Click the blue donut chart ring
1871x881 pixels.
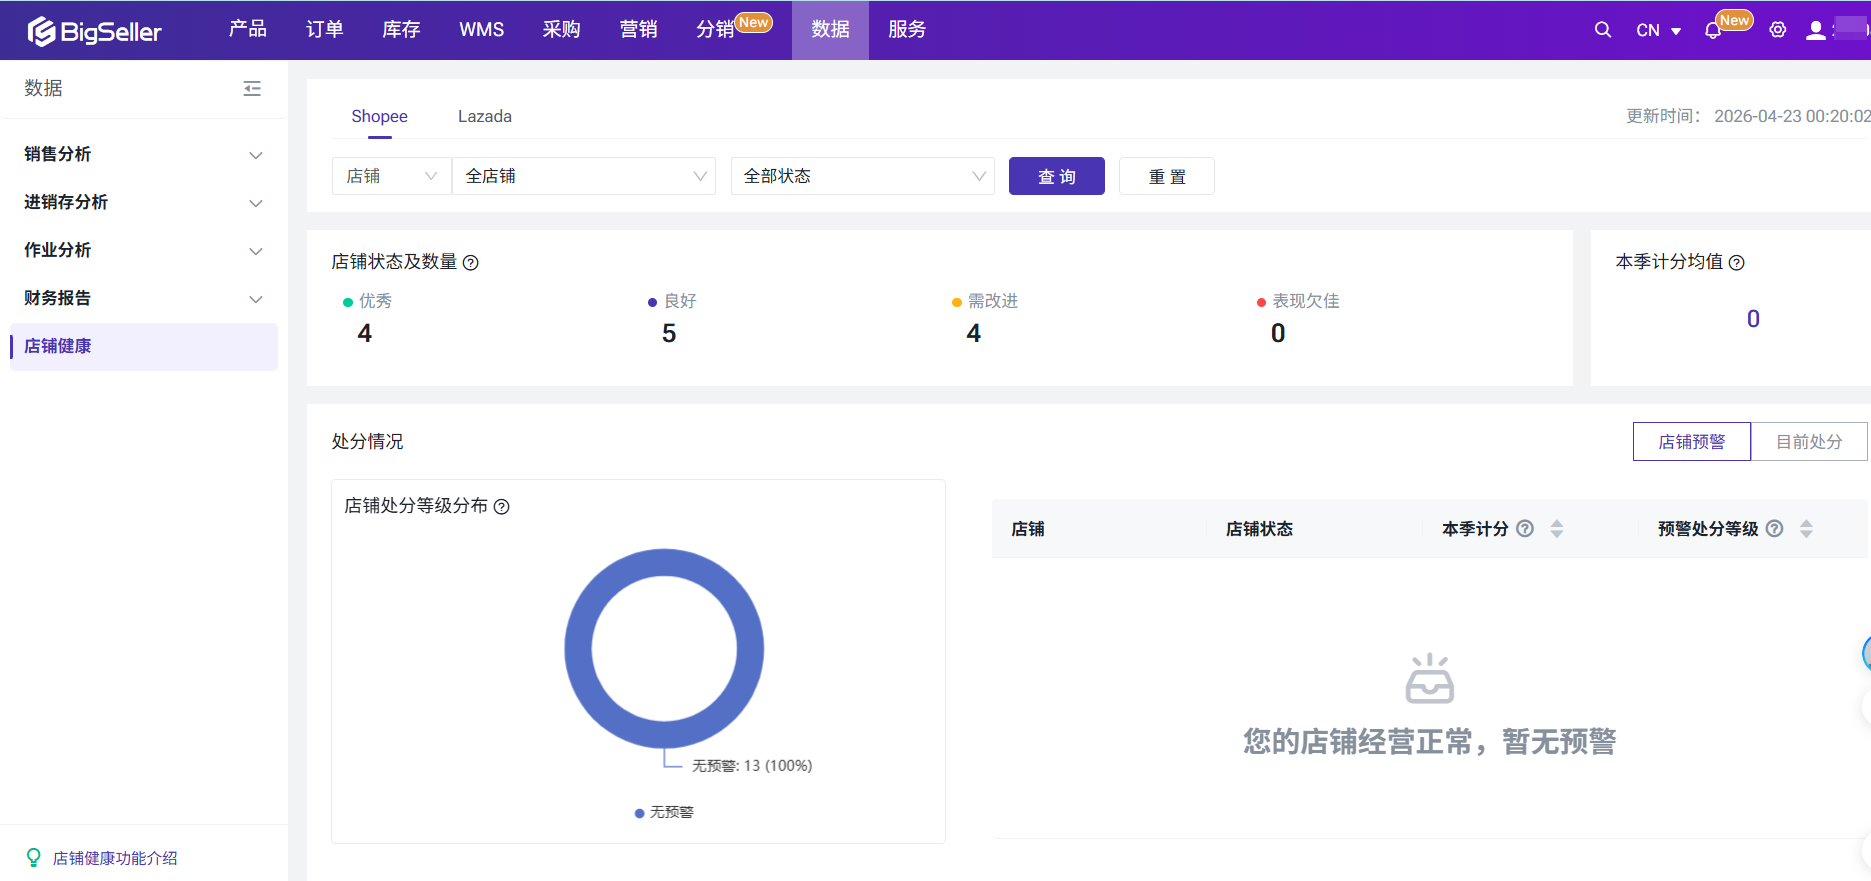(x=579, y=649)
